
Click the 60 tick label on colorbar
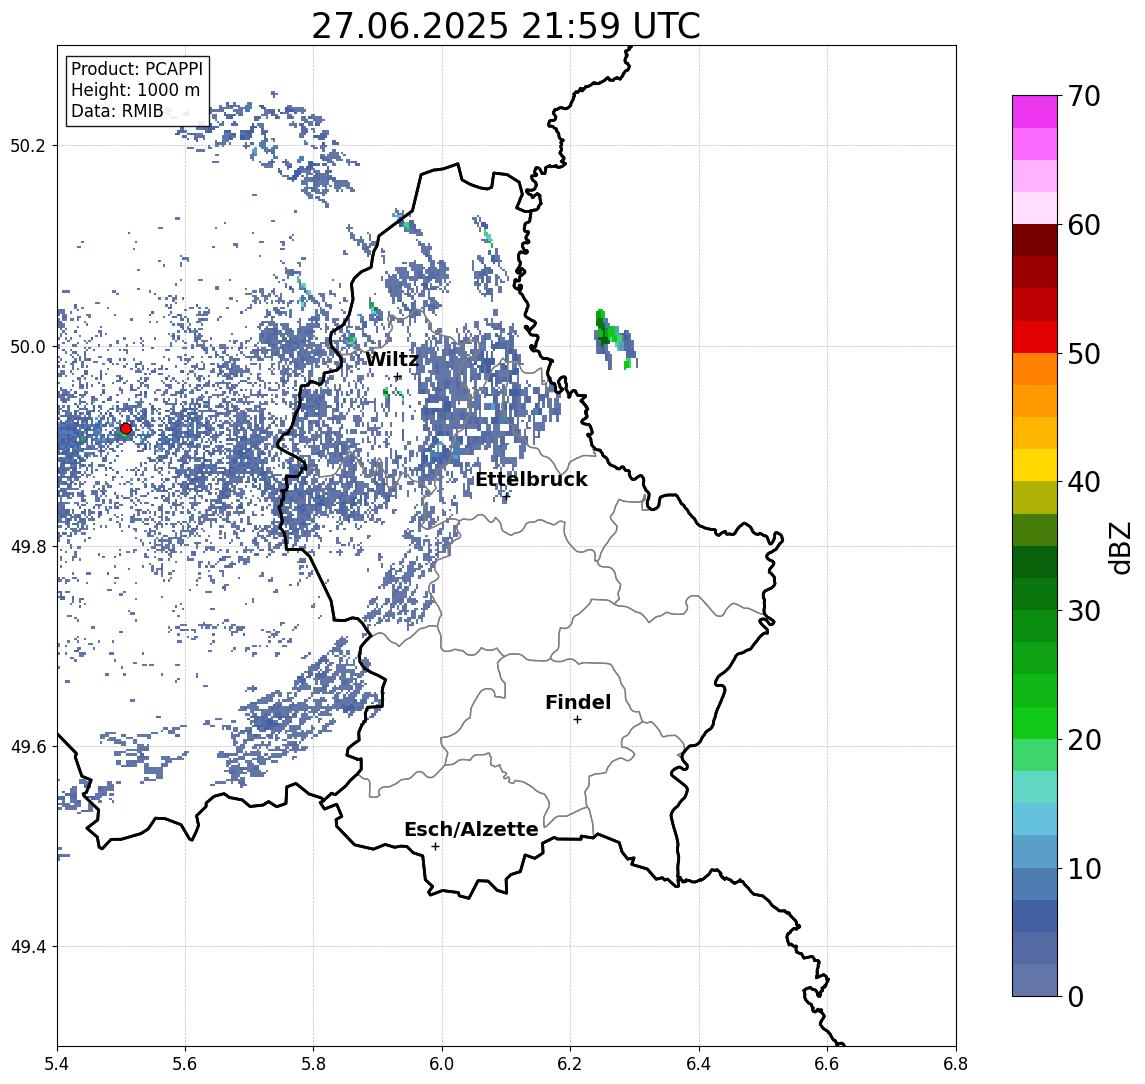[x=1084, y=225]
